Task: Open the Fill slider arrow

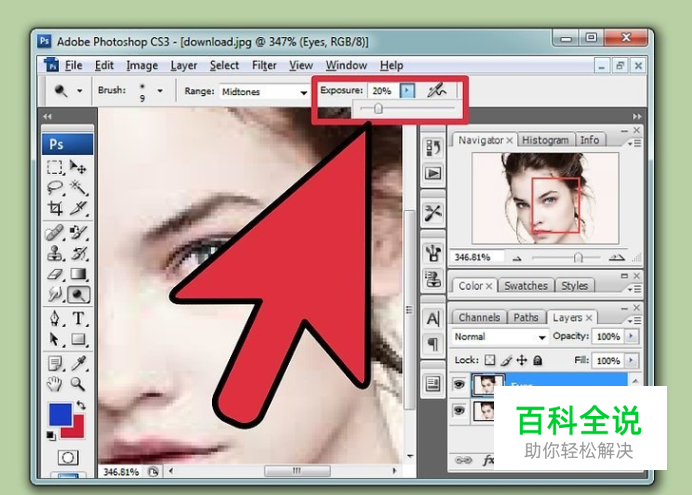Action: click(632, 360)
